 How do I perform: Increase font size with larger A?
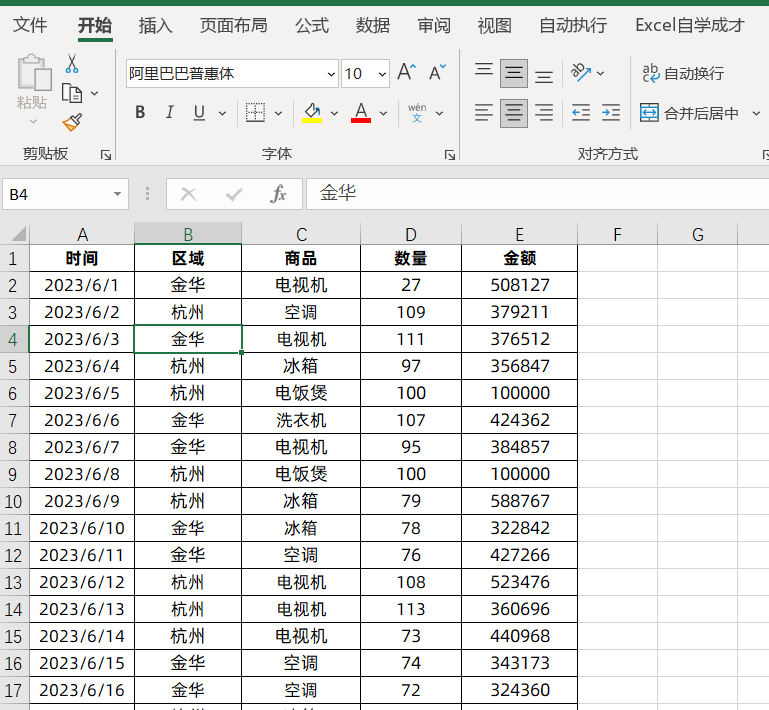[407, 73]
